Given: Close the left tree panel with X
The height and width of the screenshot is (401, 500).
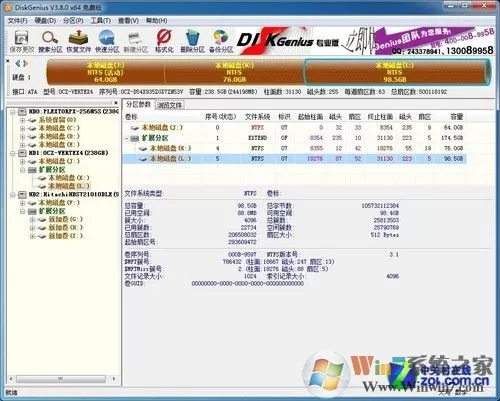Looking at the screenshot, I should point(116,103).
